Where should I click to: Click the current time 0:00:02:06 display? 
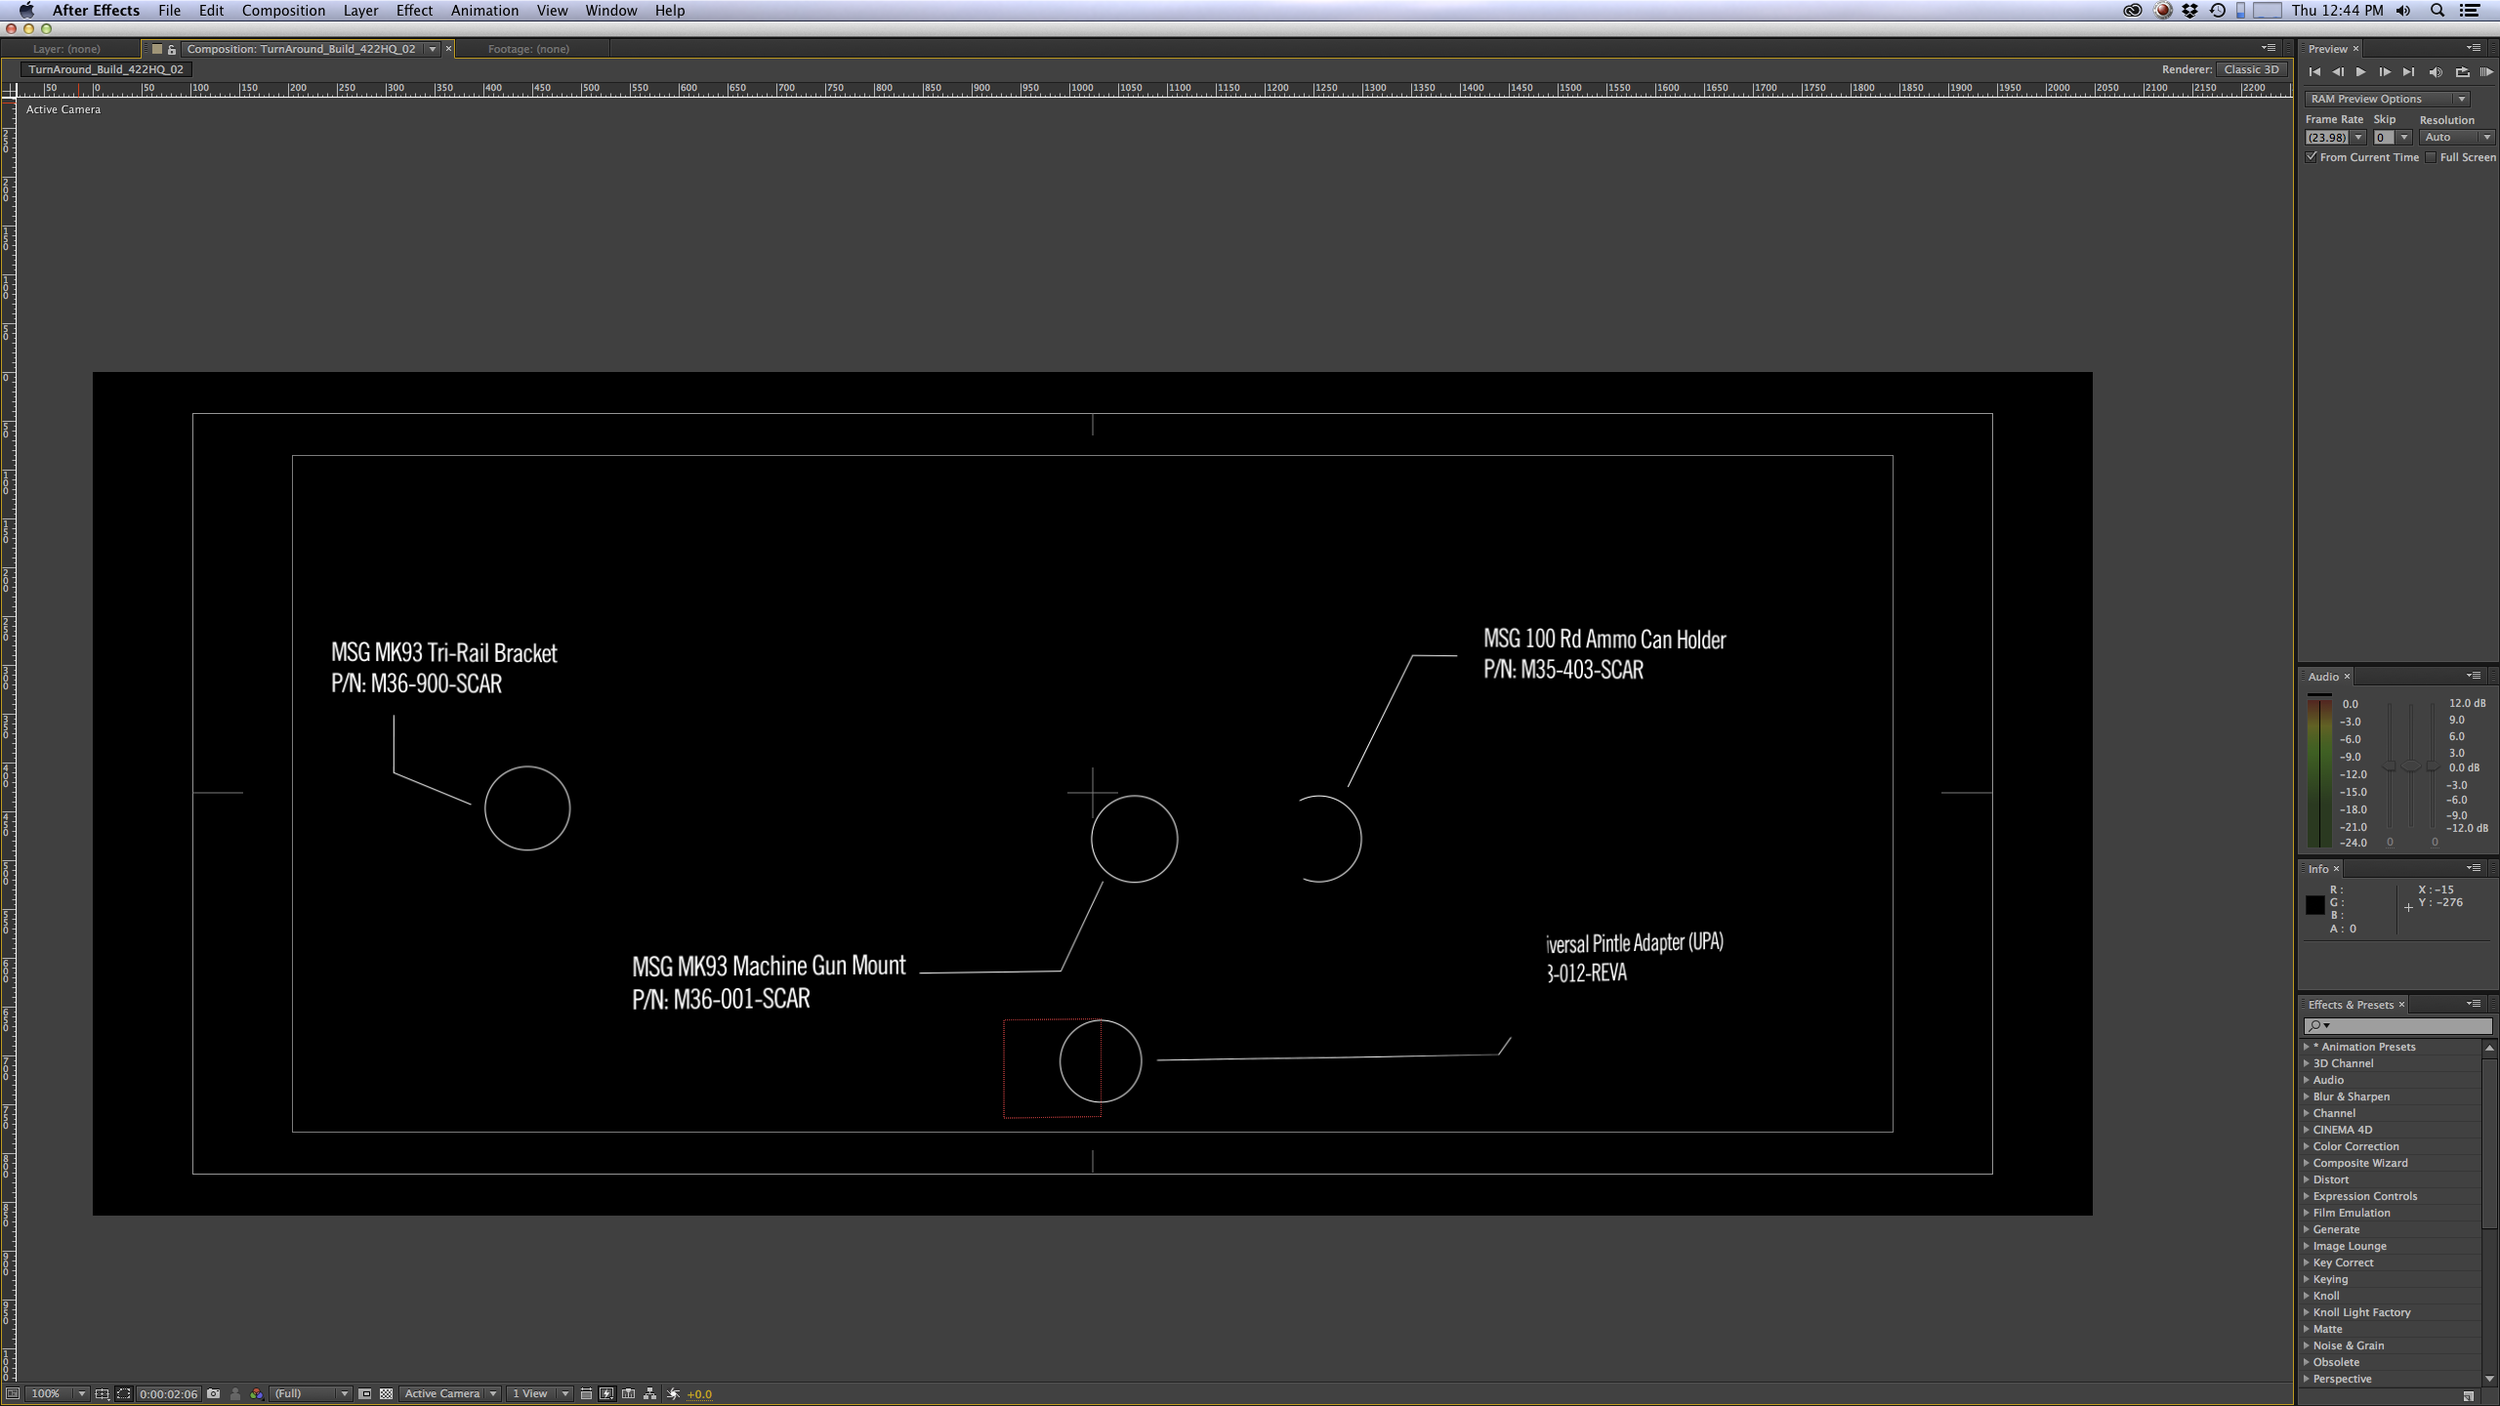coord(168,1394)
